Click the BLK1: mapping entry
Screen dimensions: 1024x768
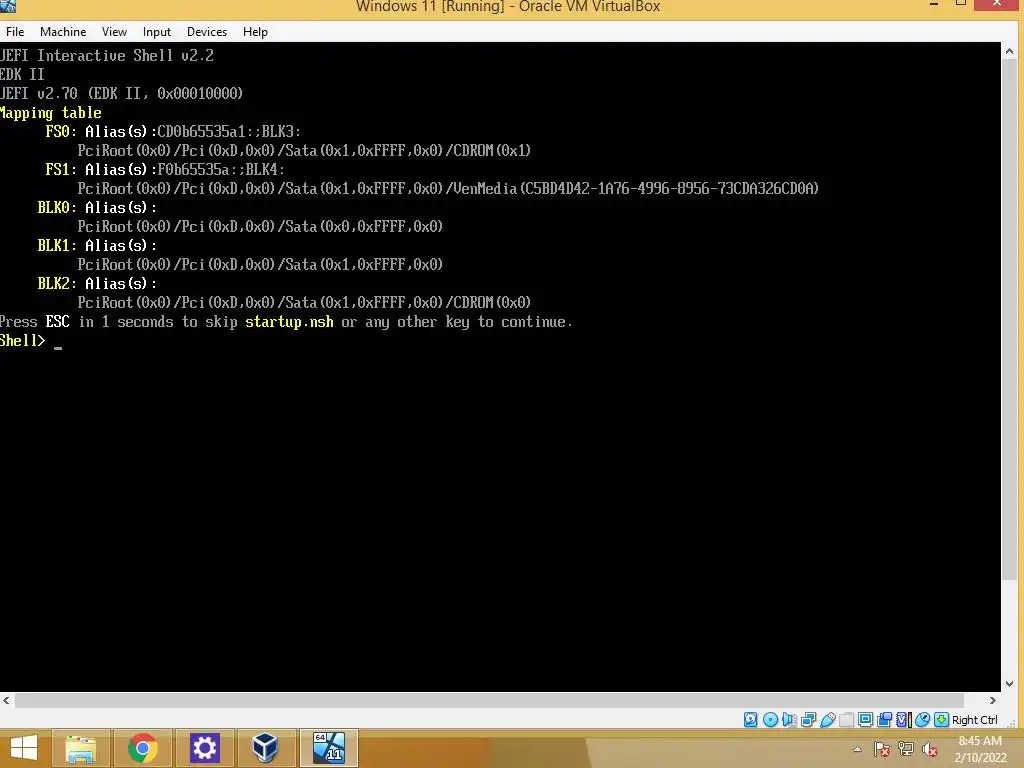point(57,245)
